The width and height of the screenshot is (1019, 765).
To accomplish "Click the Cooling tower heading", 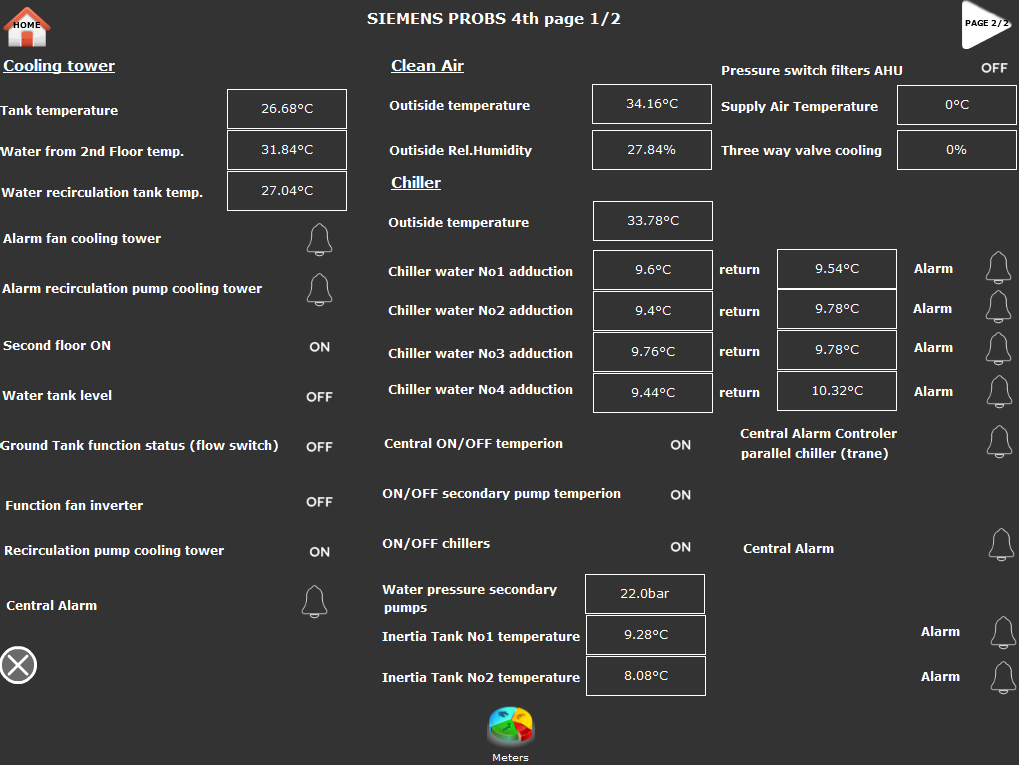I will (59, 66).
